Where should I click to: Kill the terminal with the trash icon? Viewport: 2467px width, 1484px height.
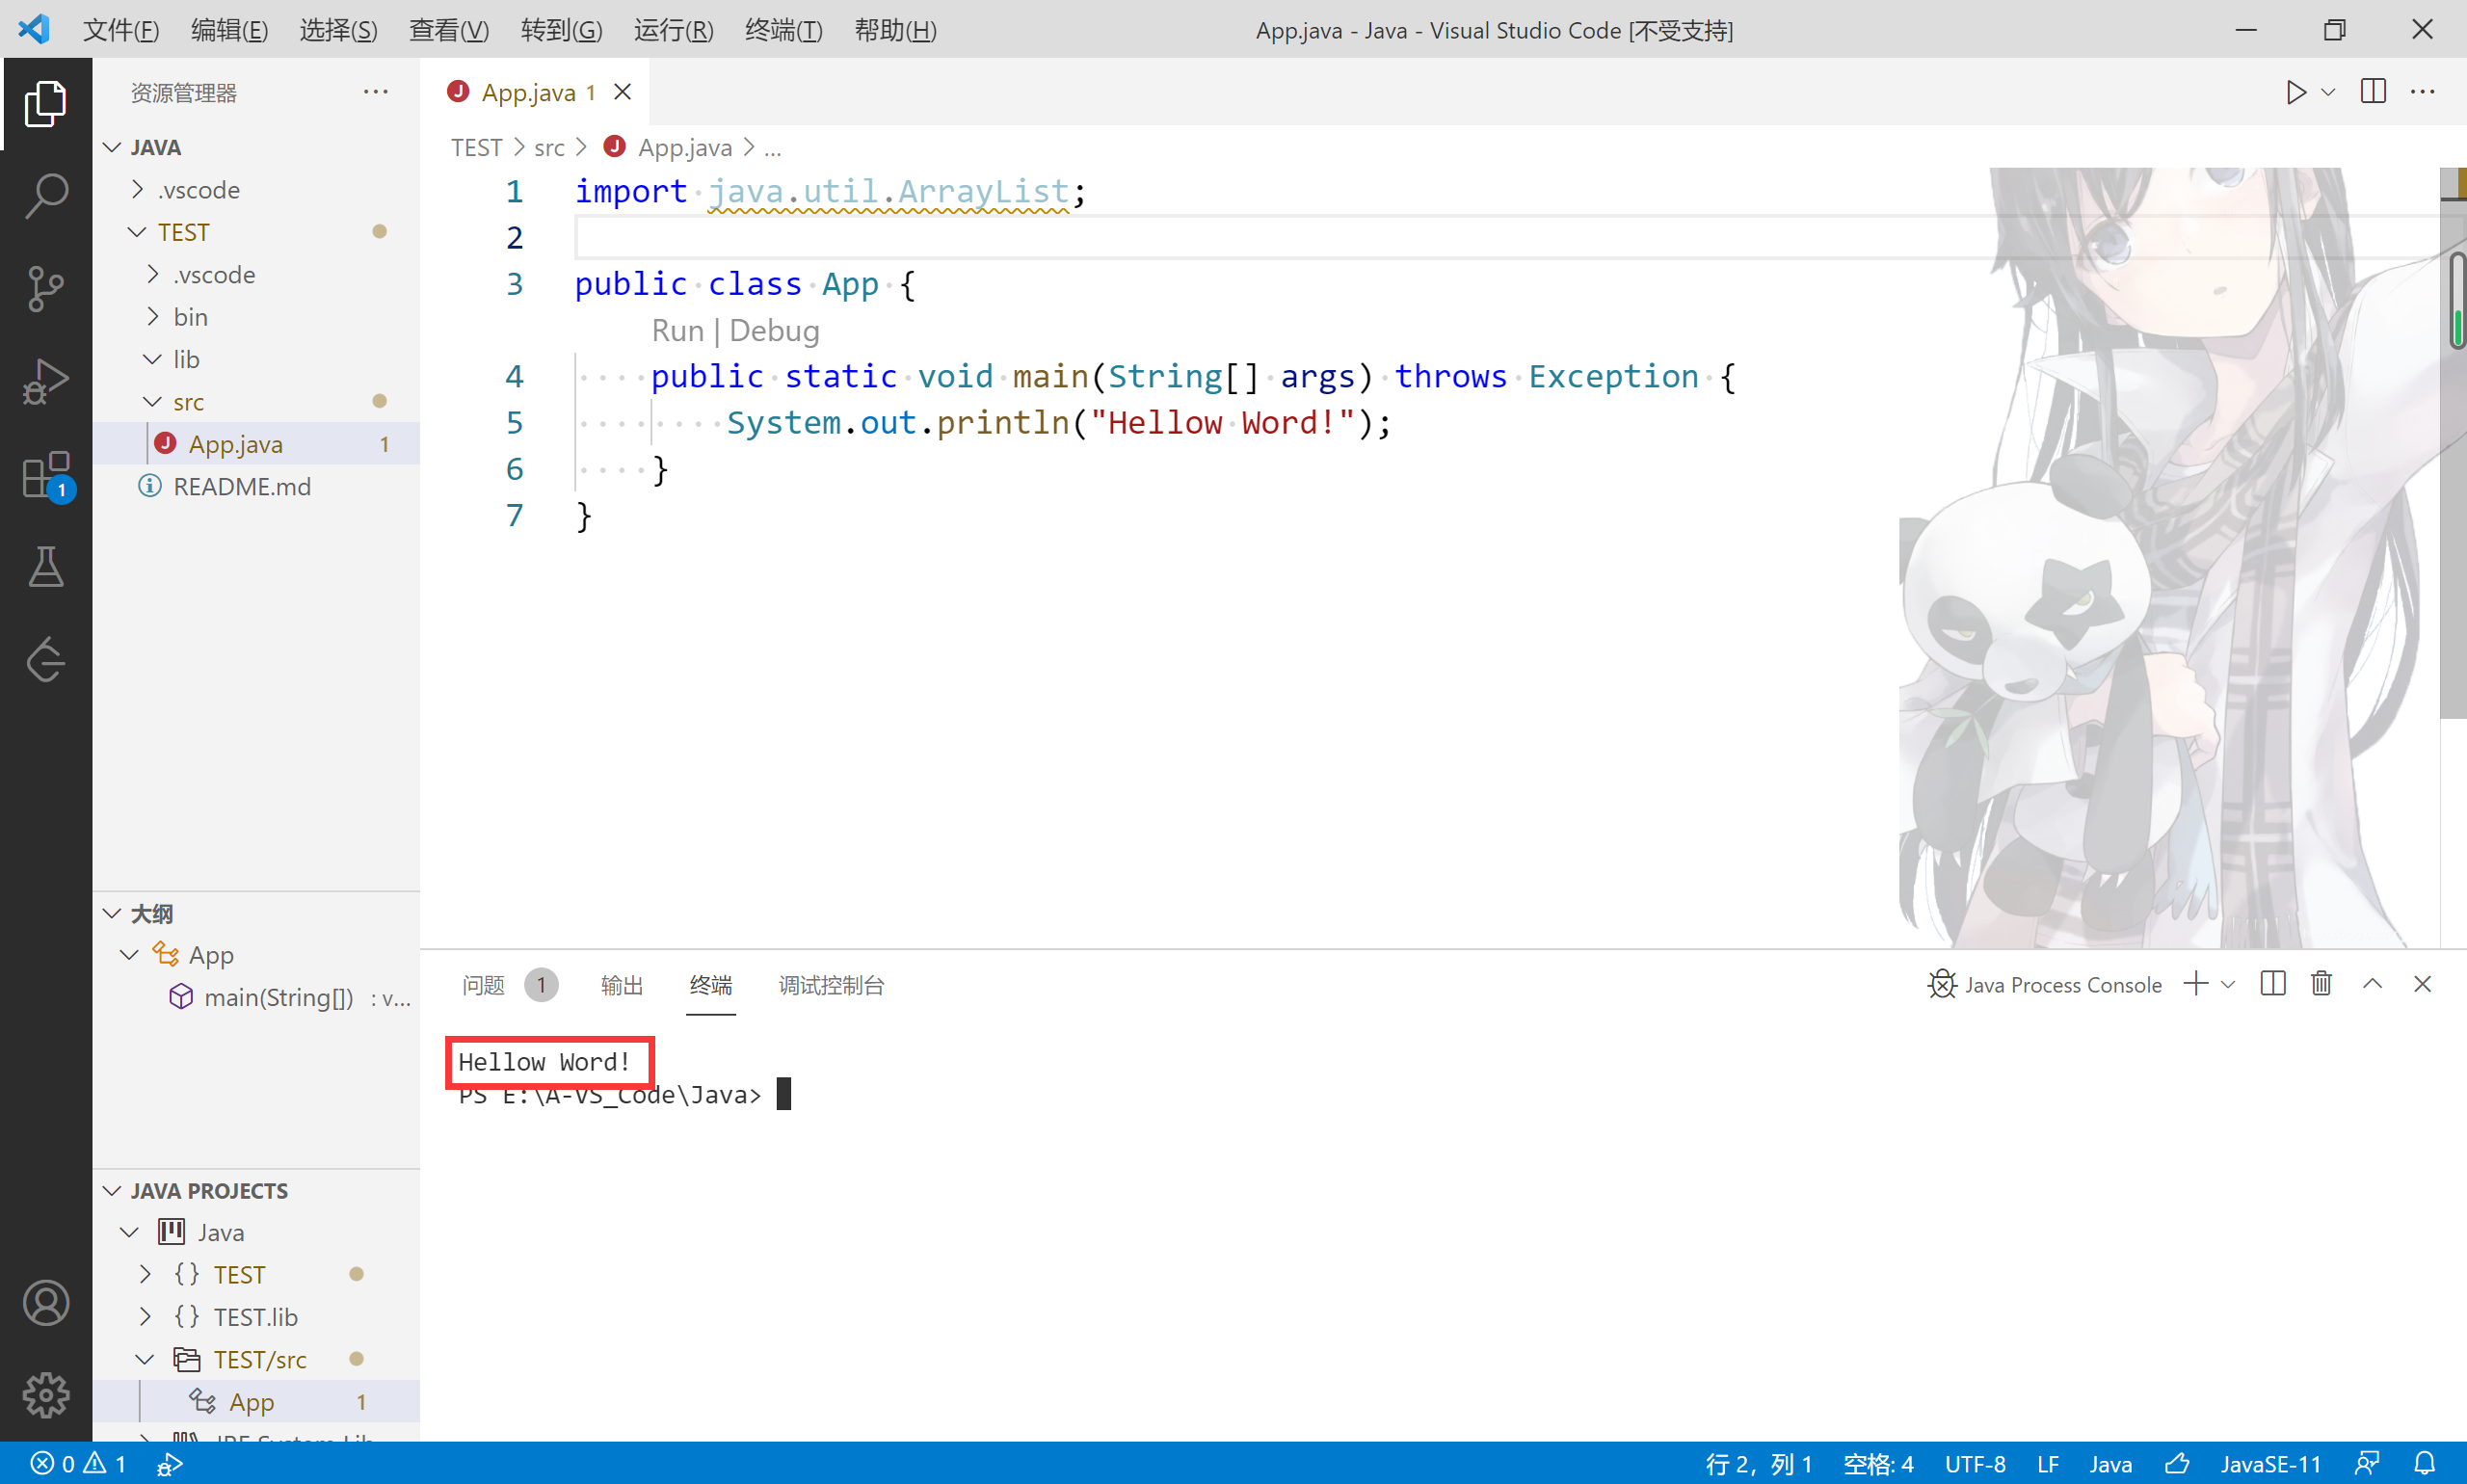point(2320,984)
